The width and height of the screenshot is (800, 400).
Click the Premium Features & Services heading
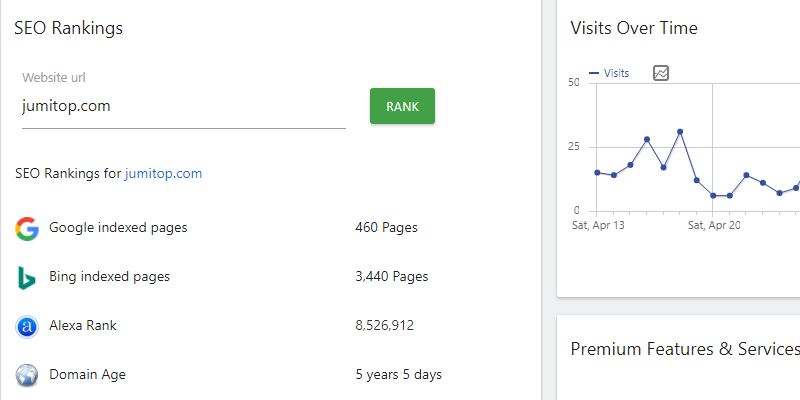(684, 349)
